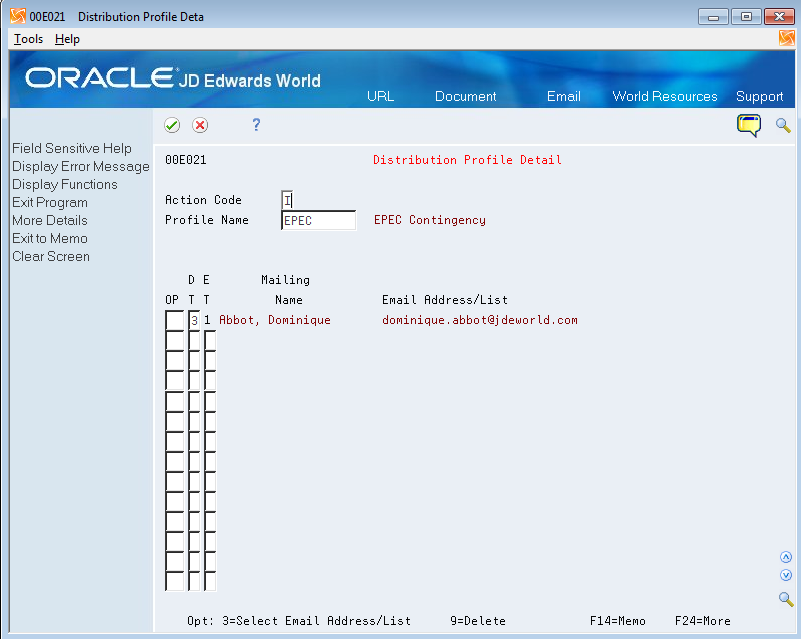The height and width of the screenshot is (639, 801).
Task: Choose Display Error Message
Action: coord(81,167)
